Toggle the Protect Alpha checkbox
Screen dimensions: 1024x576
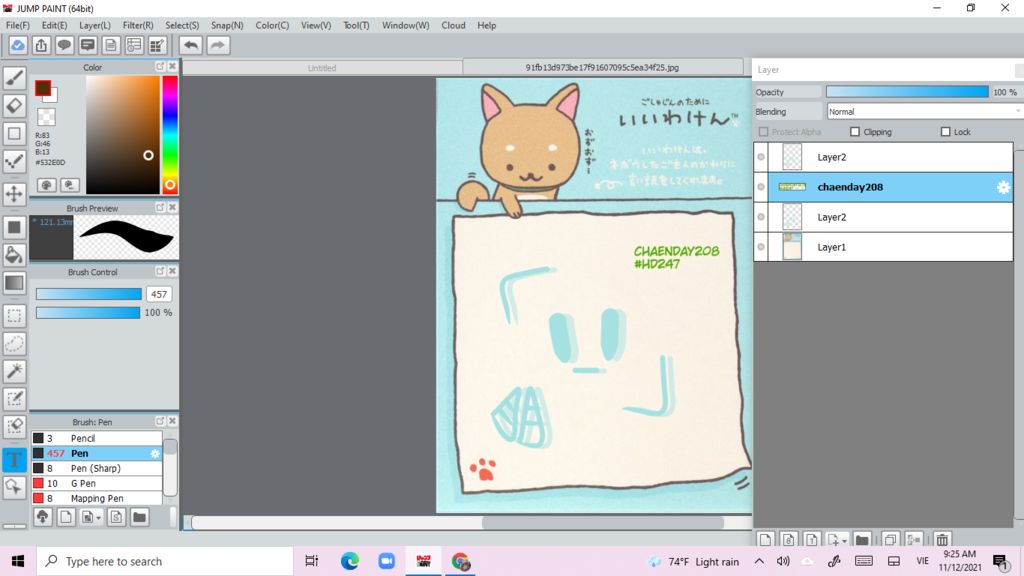click(x=763, y=132)
